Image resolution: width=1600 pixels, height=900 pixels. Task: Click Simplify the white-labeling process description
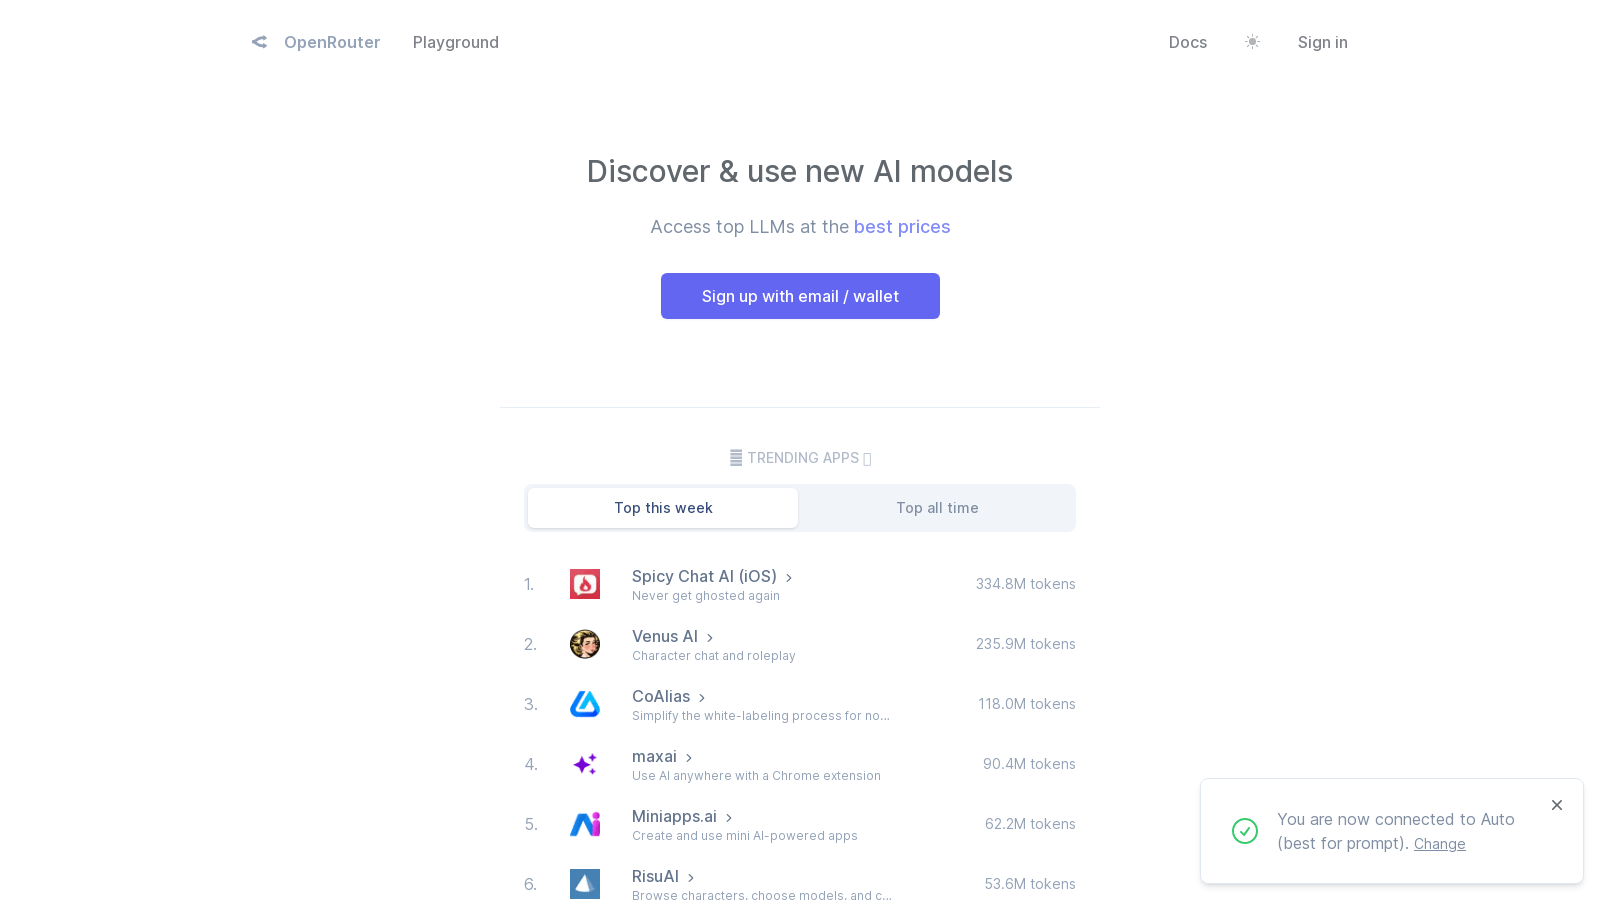761,716
